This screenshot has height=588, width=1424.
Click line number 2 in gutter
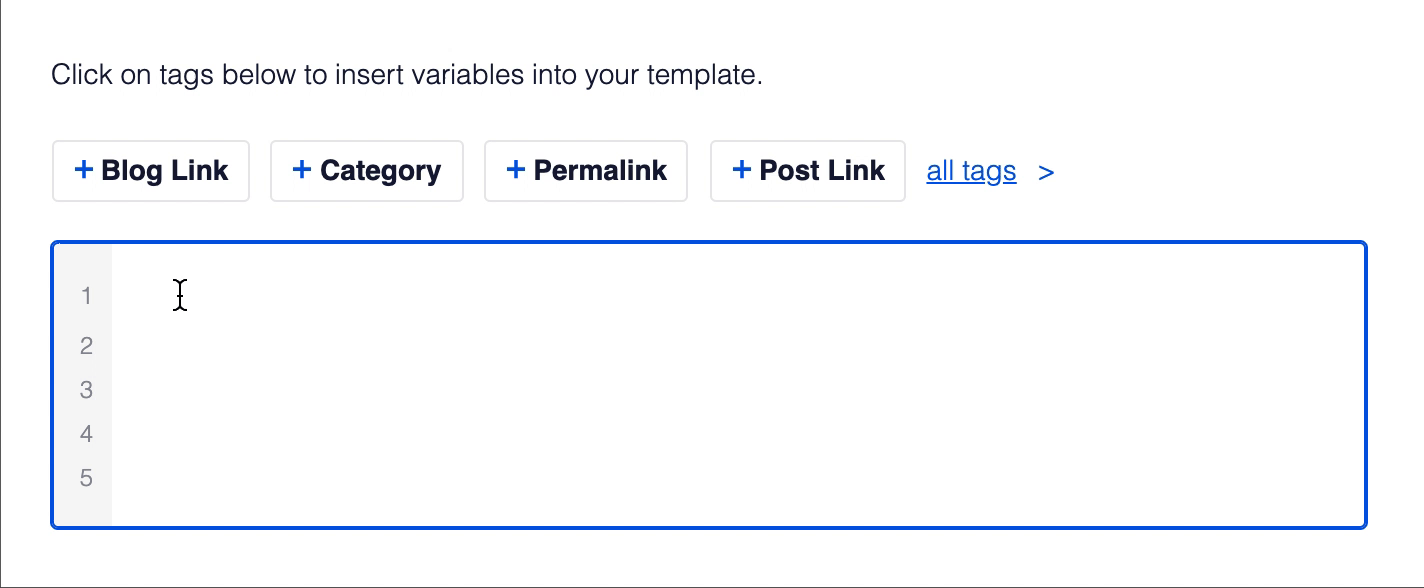pos(86,346)
